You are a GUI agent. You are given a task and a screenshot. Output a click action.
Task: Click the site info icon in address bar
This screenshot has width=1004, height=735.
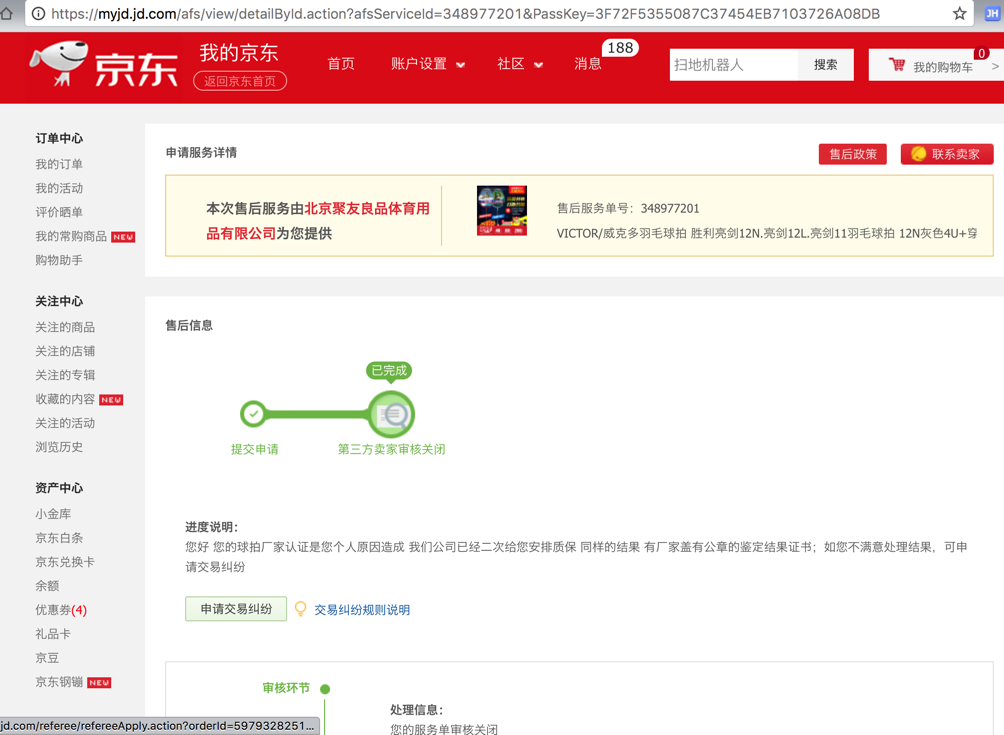(x=38, y=13)
